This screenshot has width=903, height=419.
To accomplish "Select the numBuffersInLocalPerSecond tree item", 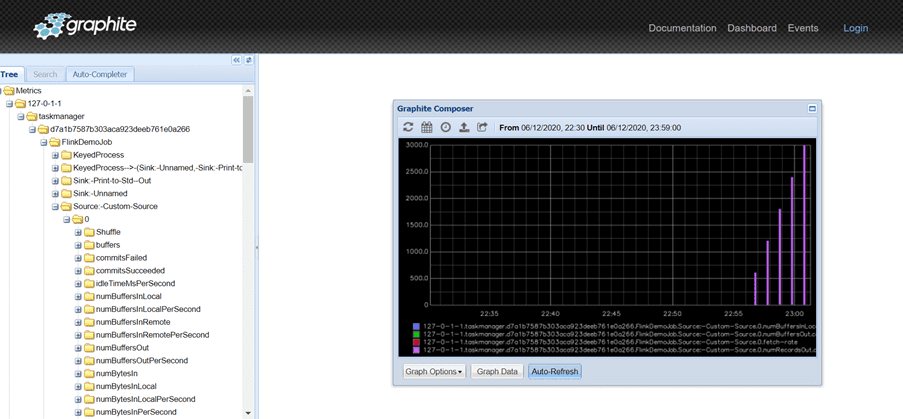I will tap(148, 309).
